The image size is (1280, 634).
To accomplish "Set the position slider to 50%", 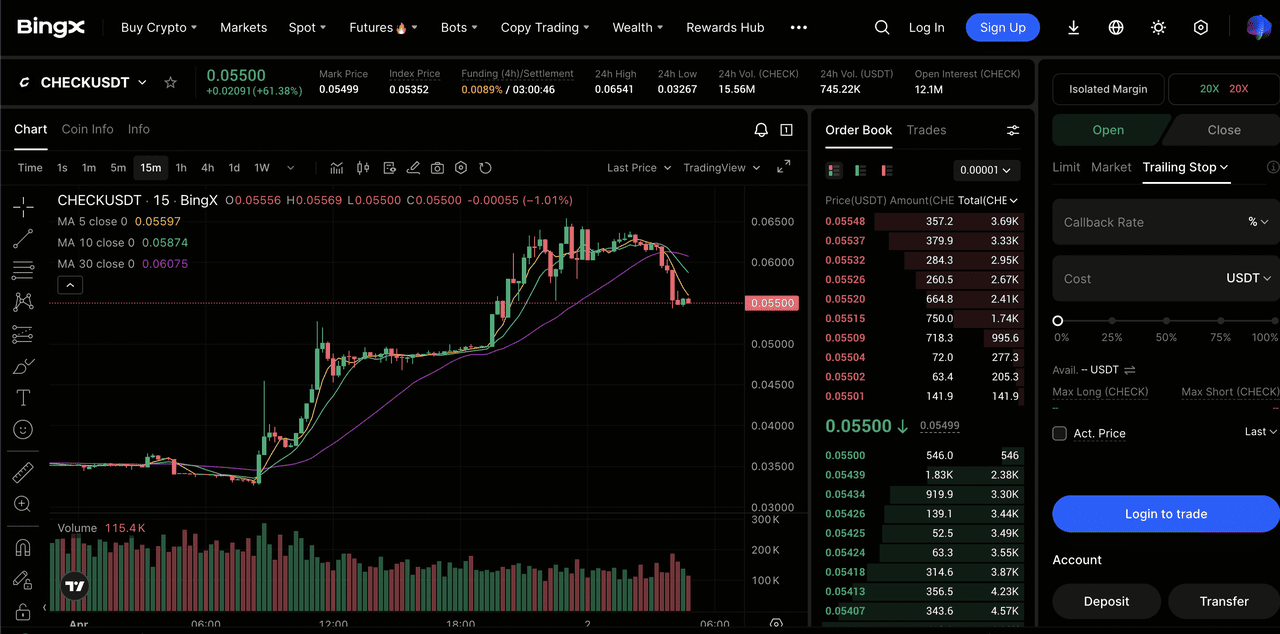I will click(1166, 321).
